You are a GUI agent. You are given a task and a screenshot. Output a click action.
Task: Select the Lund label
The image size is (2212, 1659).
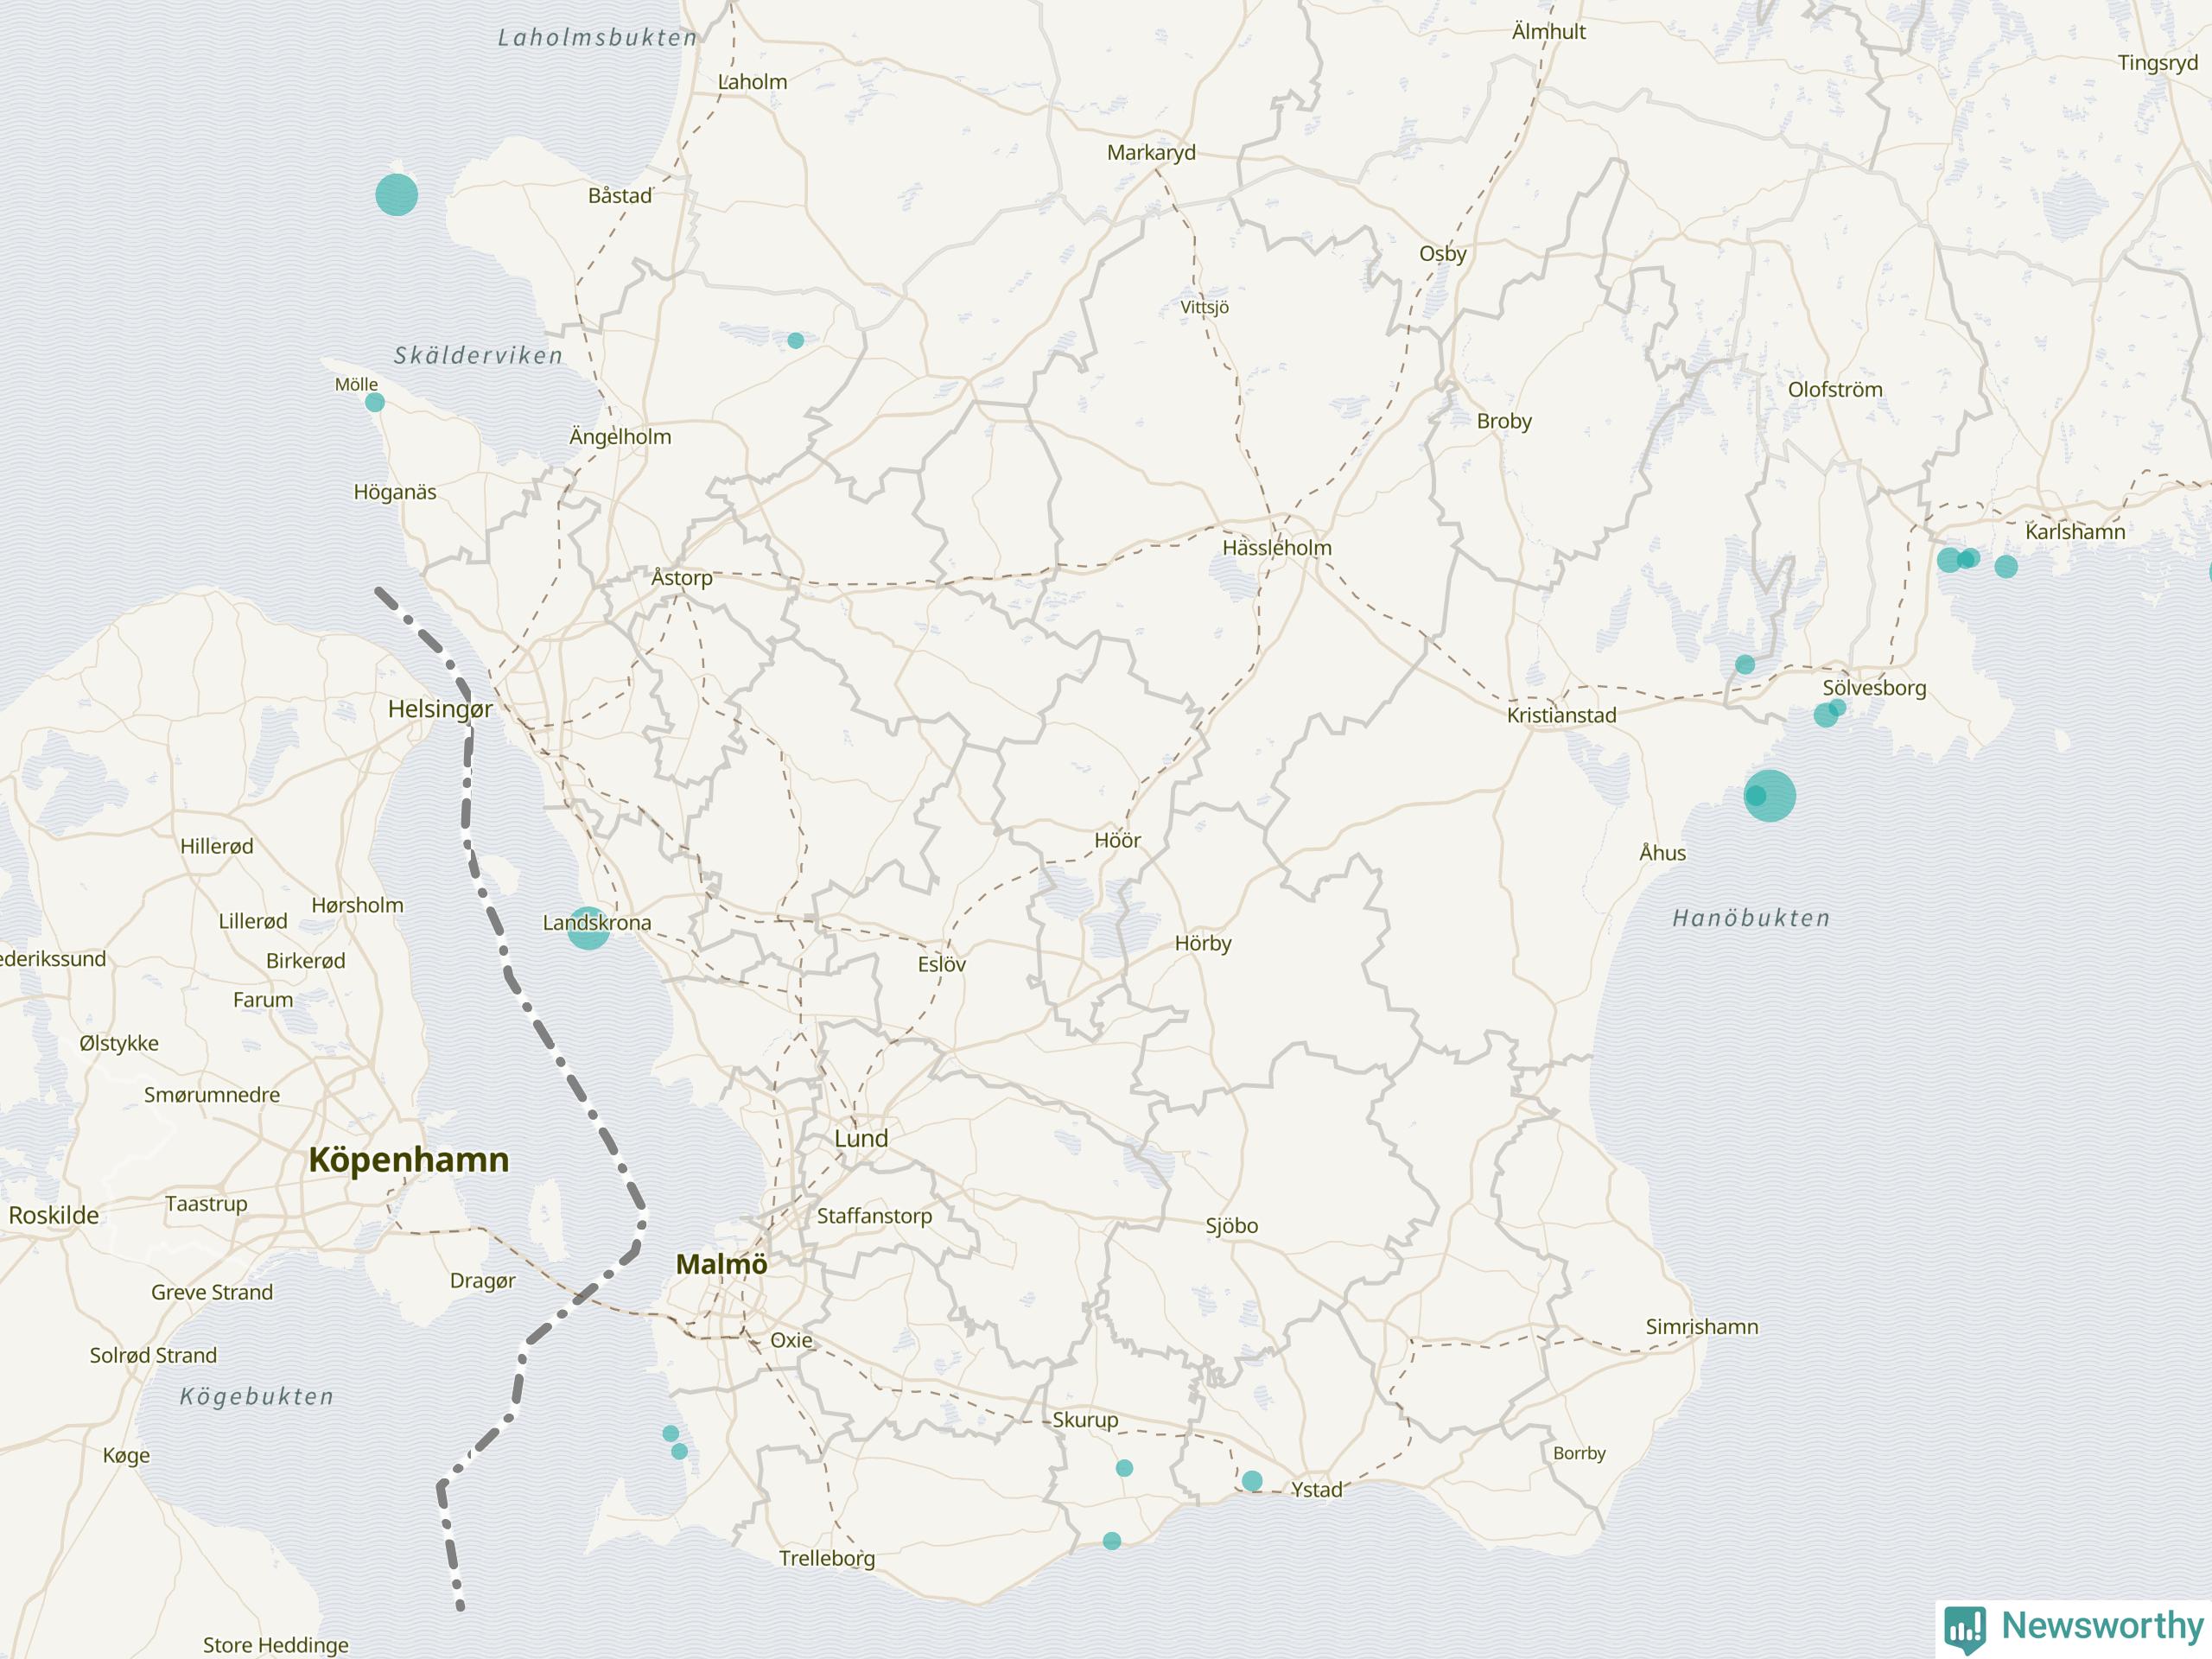click(x=861, y=1138)
